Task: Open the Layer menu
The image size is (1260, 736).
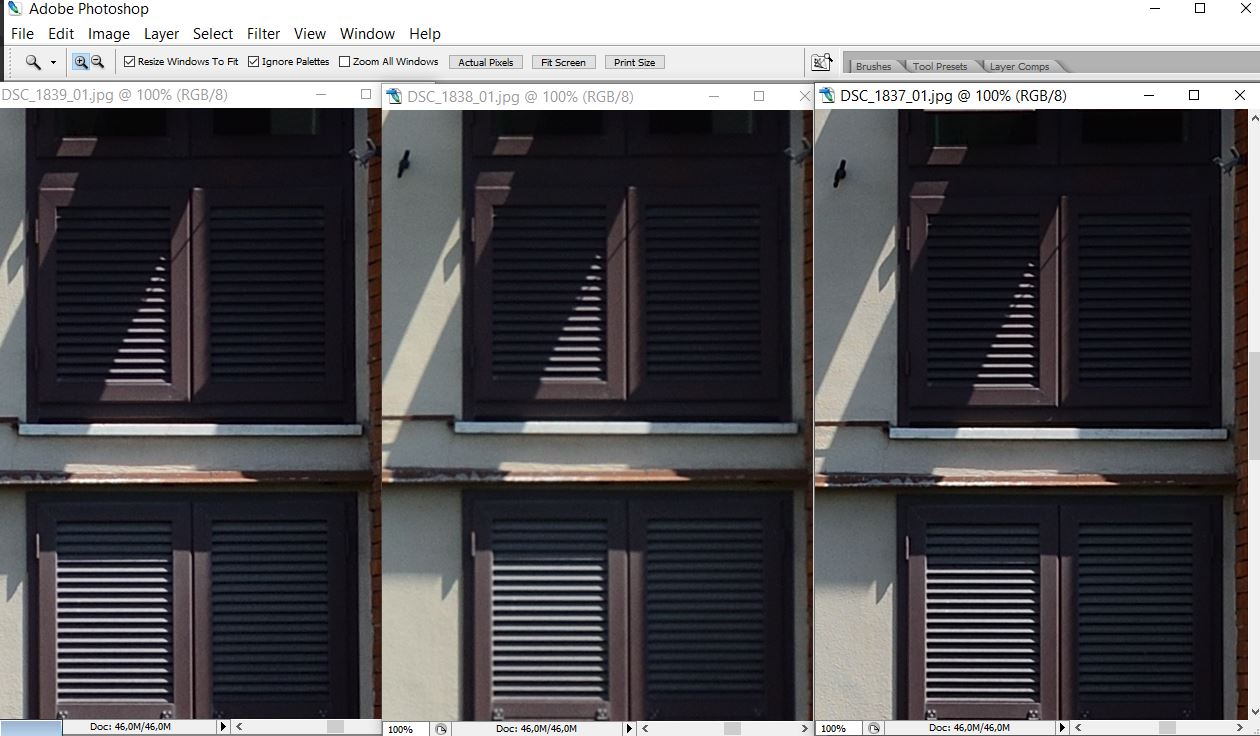Action: [161, 33]
